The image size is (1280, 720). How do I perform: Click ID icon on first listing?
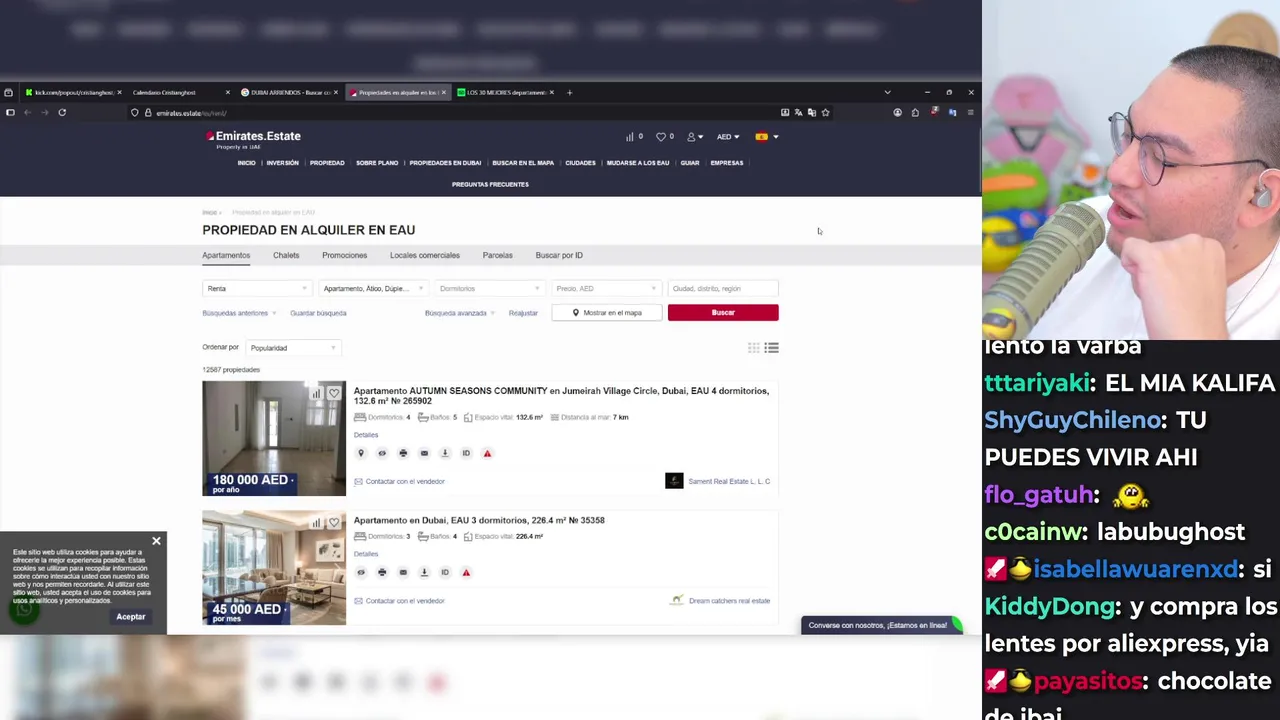pyautogui.click(x=466, y=453)
